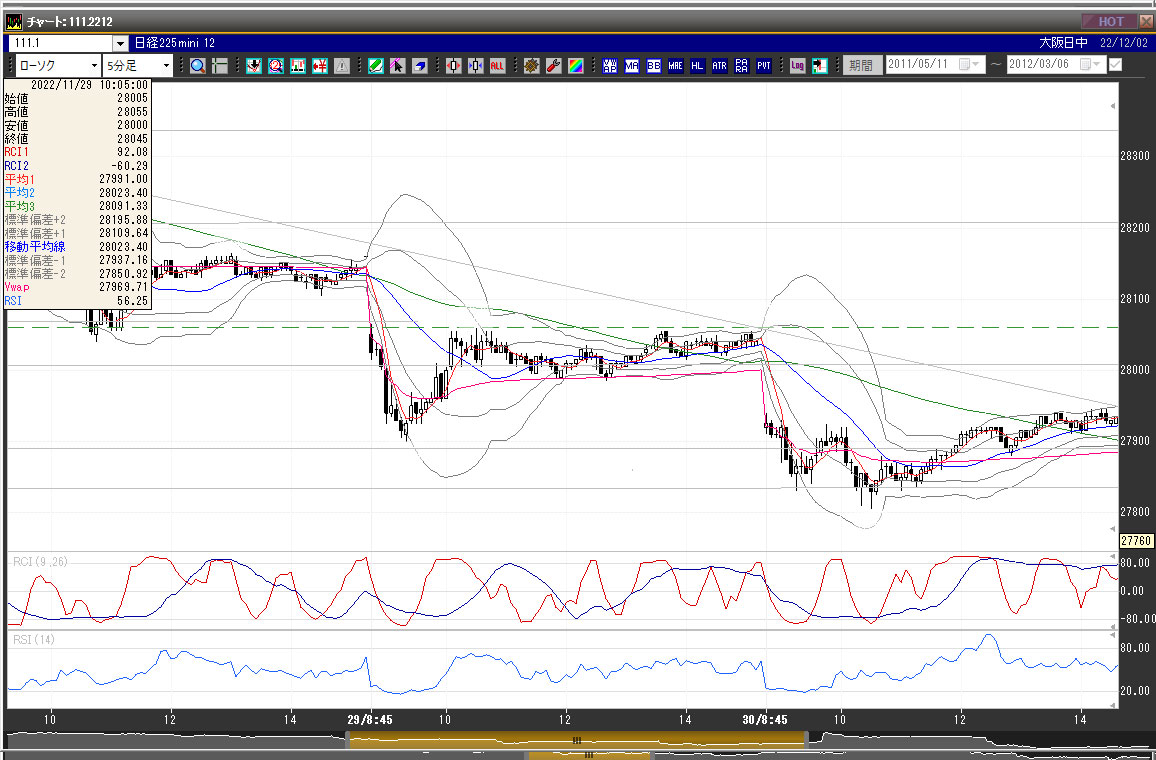Open the start date 2011/05/11 calendar dropdown
Viewport: 1156px width, 760px height.
coord(970,65)
